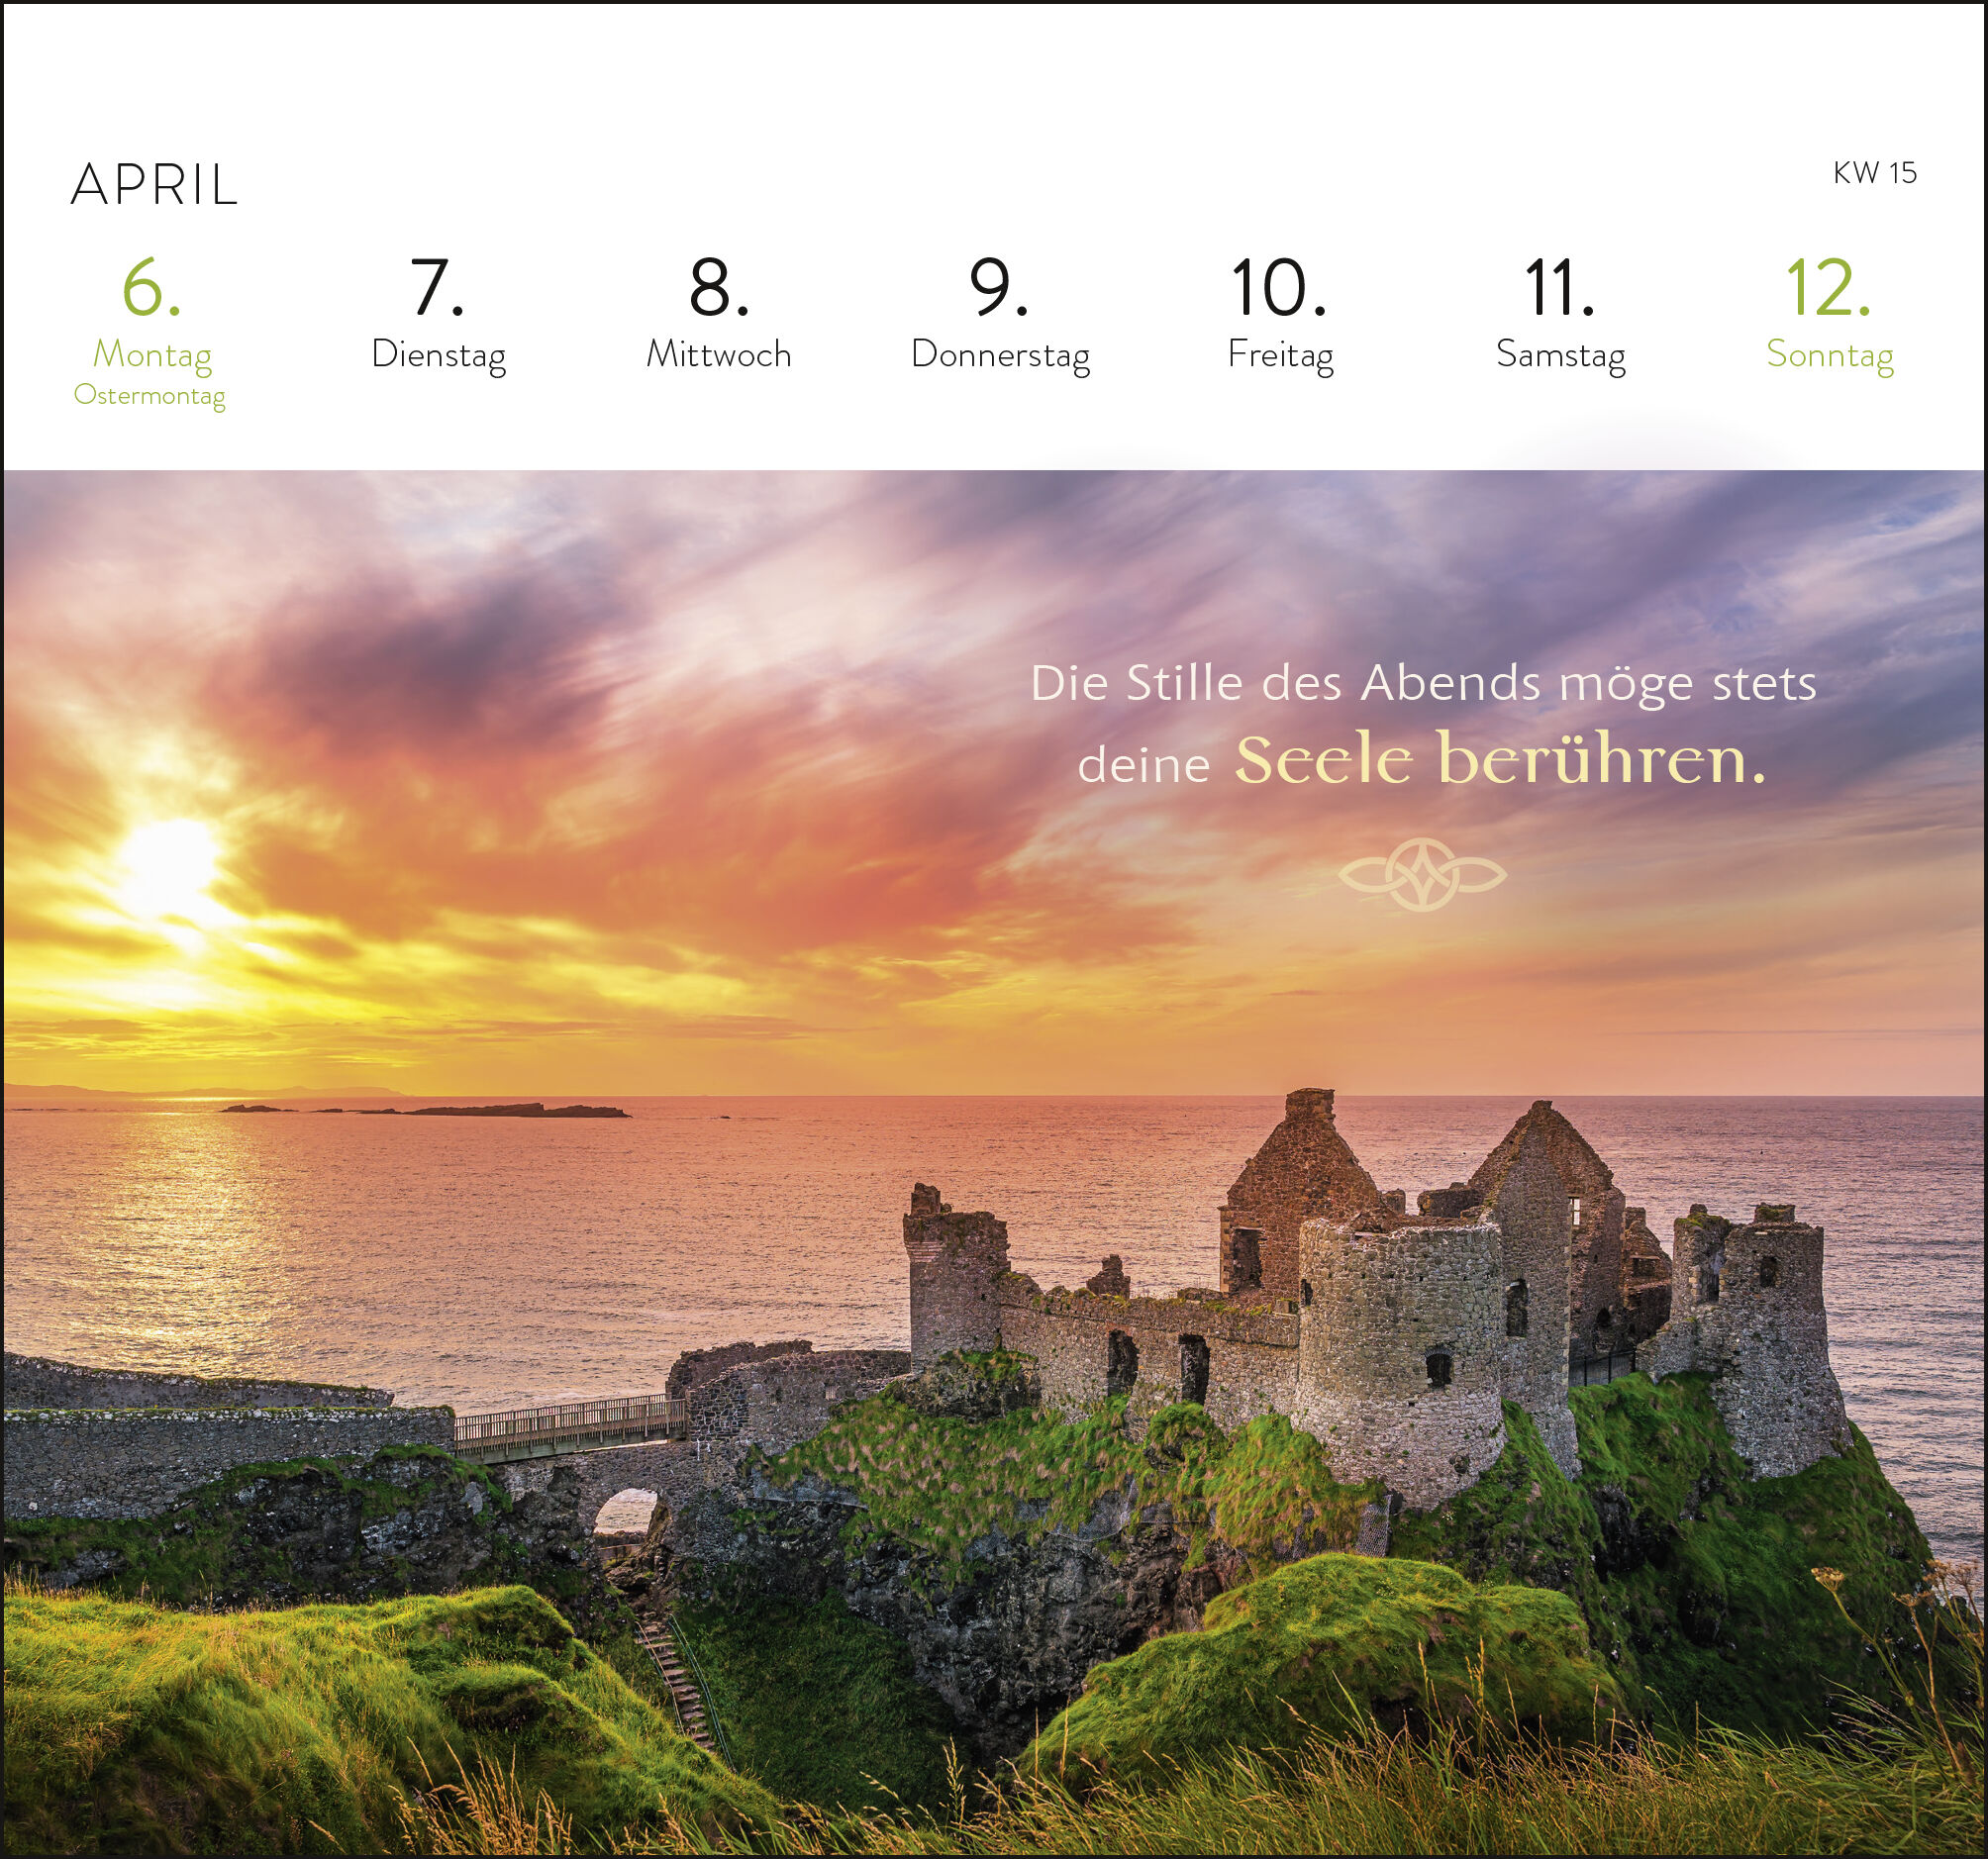Select green date 12
The height and width of the screenshot is (1859, 1988).
click(1828, 288)
